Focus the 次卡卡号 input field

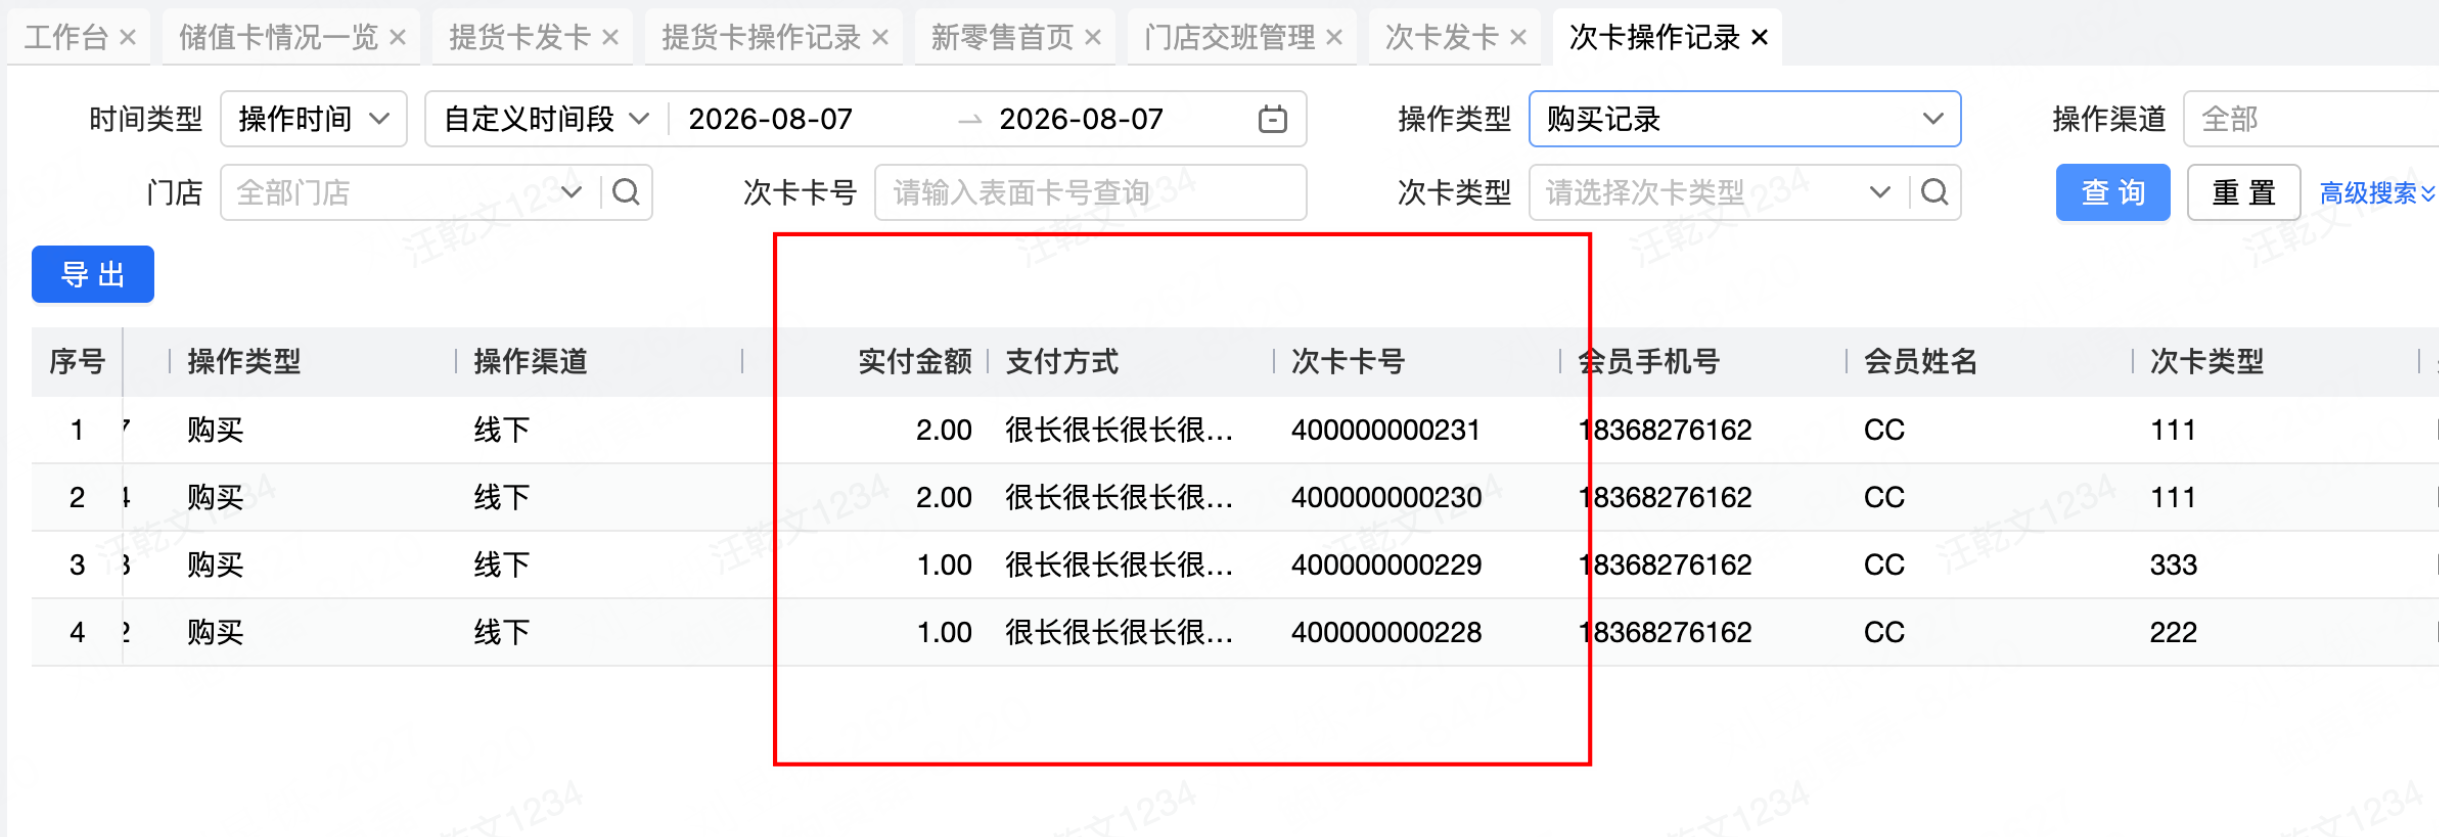pyautogui.click(x=1090, y=192)
